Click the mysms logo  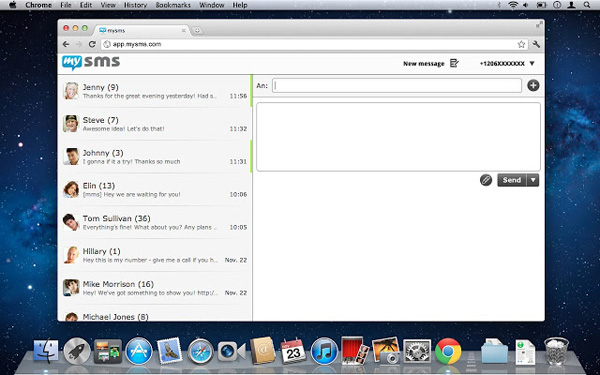91,63
